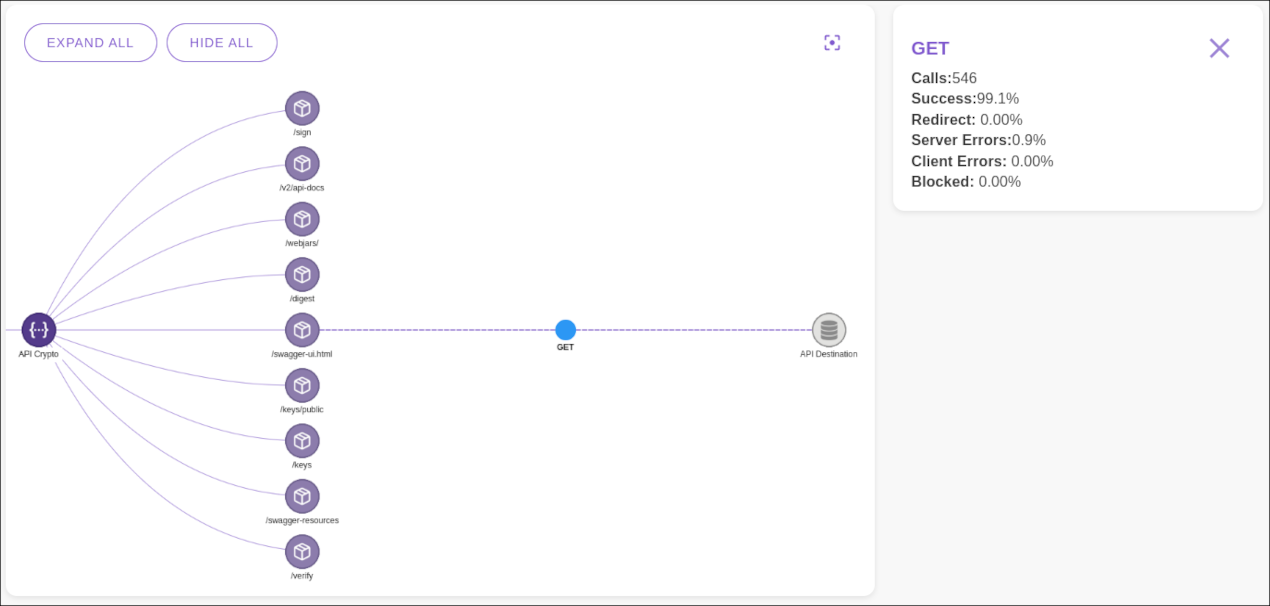Select the /v2/api-docs endpoint node
The width and height of the screenshot is (1270, 606).
[x=302, y=164]
